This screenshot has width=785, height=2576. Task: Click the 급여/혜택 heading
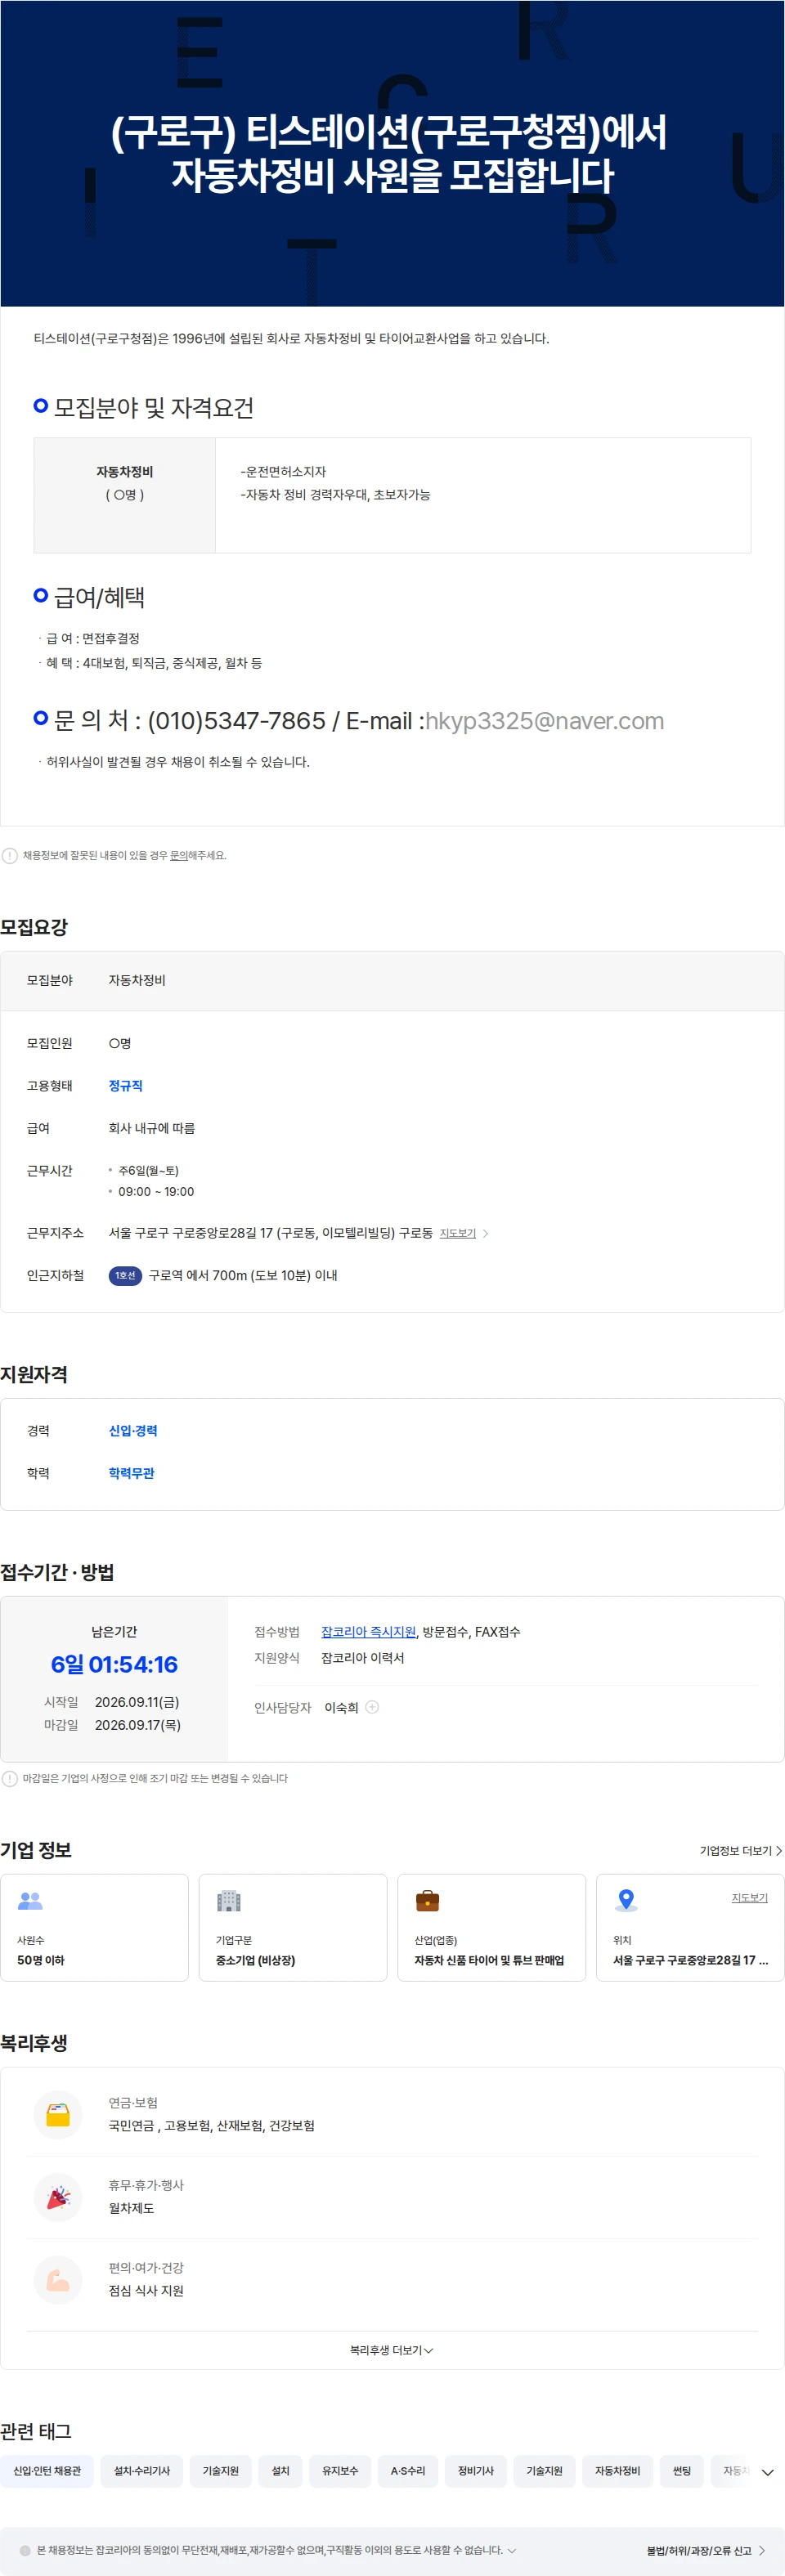click(x=99, y=598)
